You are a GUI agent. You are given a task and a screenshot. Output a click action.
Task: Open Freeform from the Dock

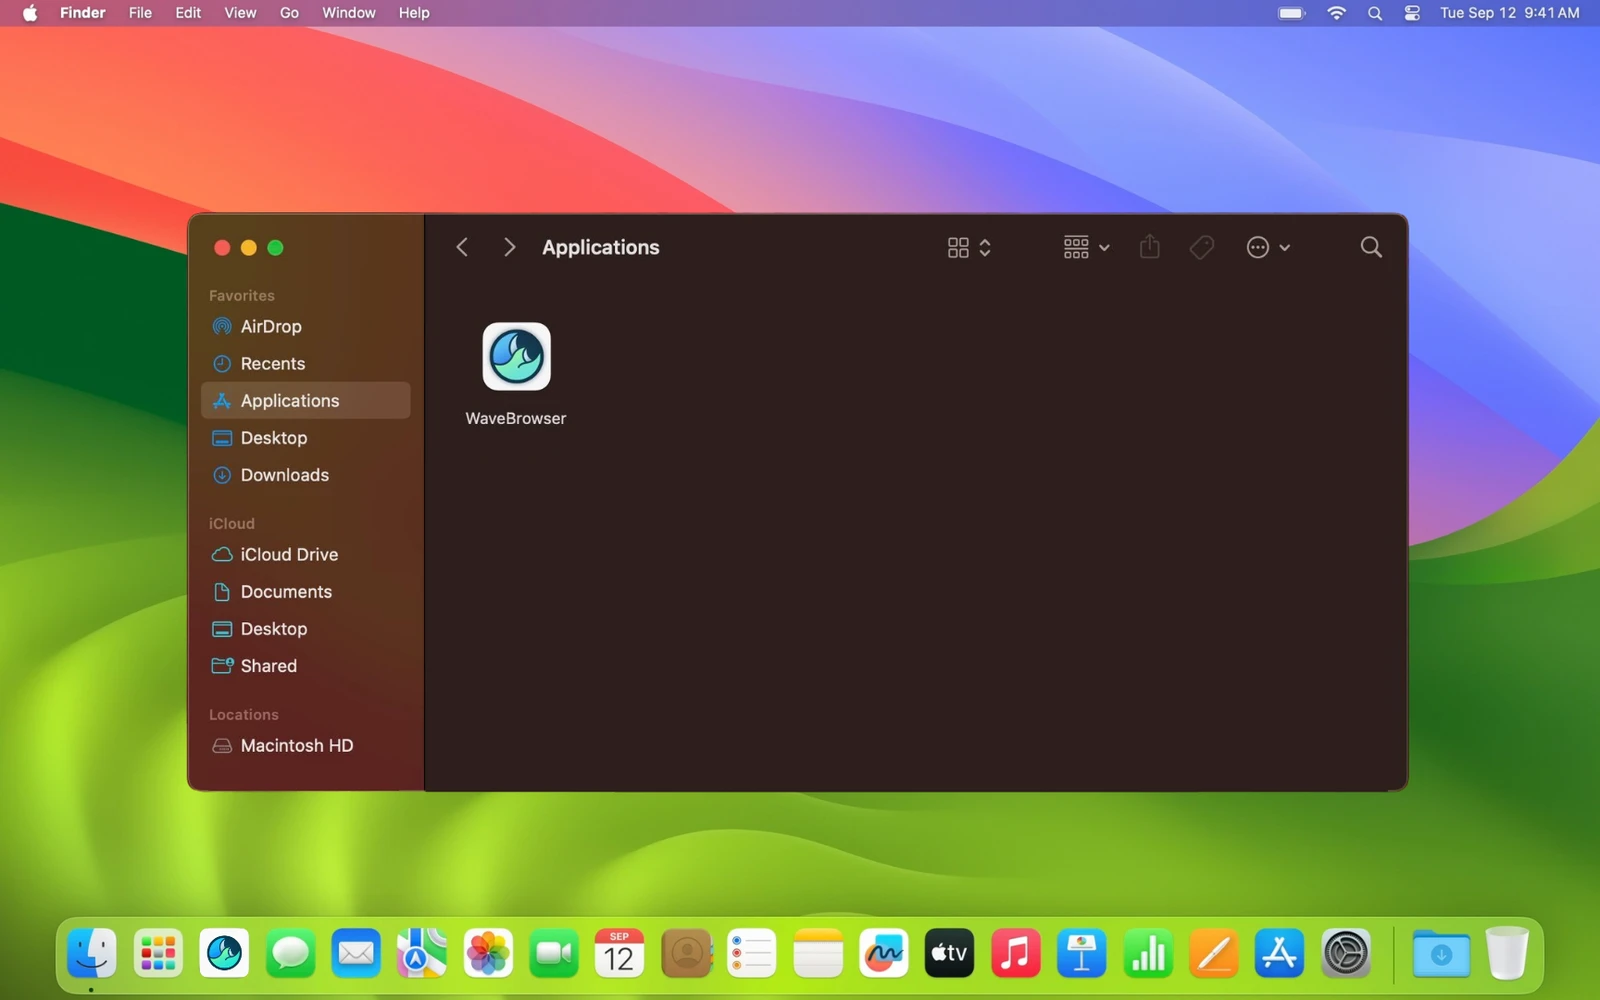(884, 953)
